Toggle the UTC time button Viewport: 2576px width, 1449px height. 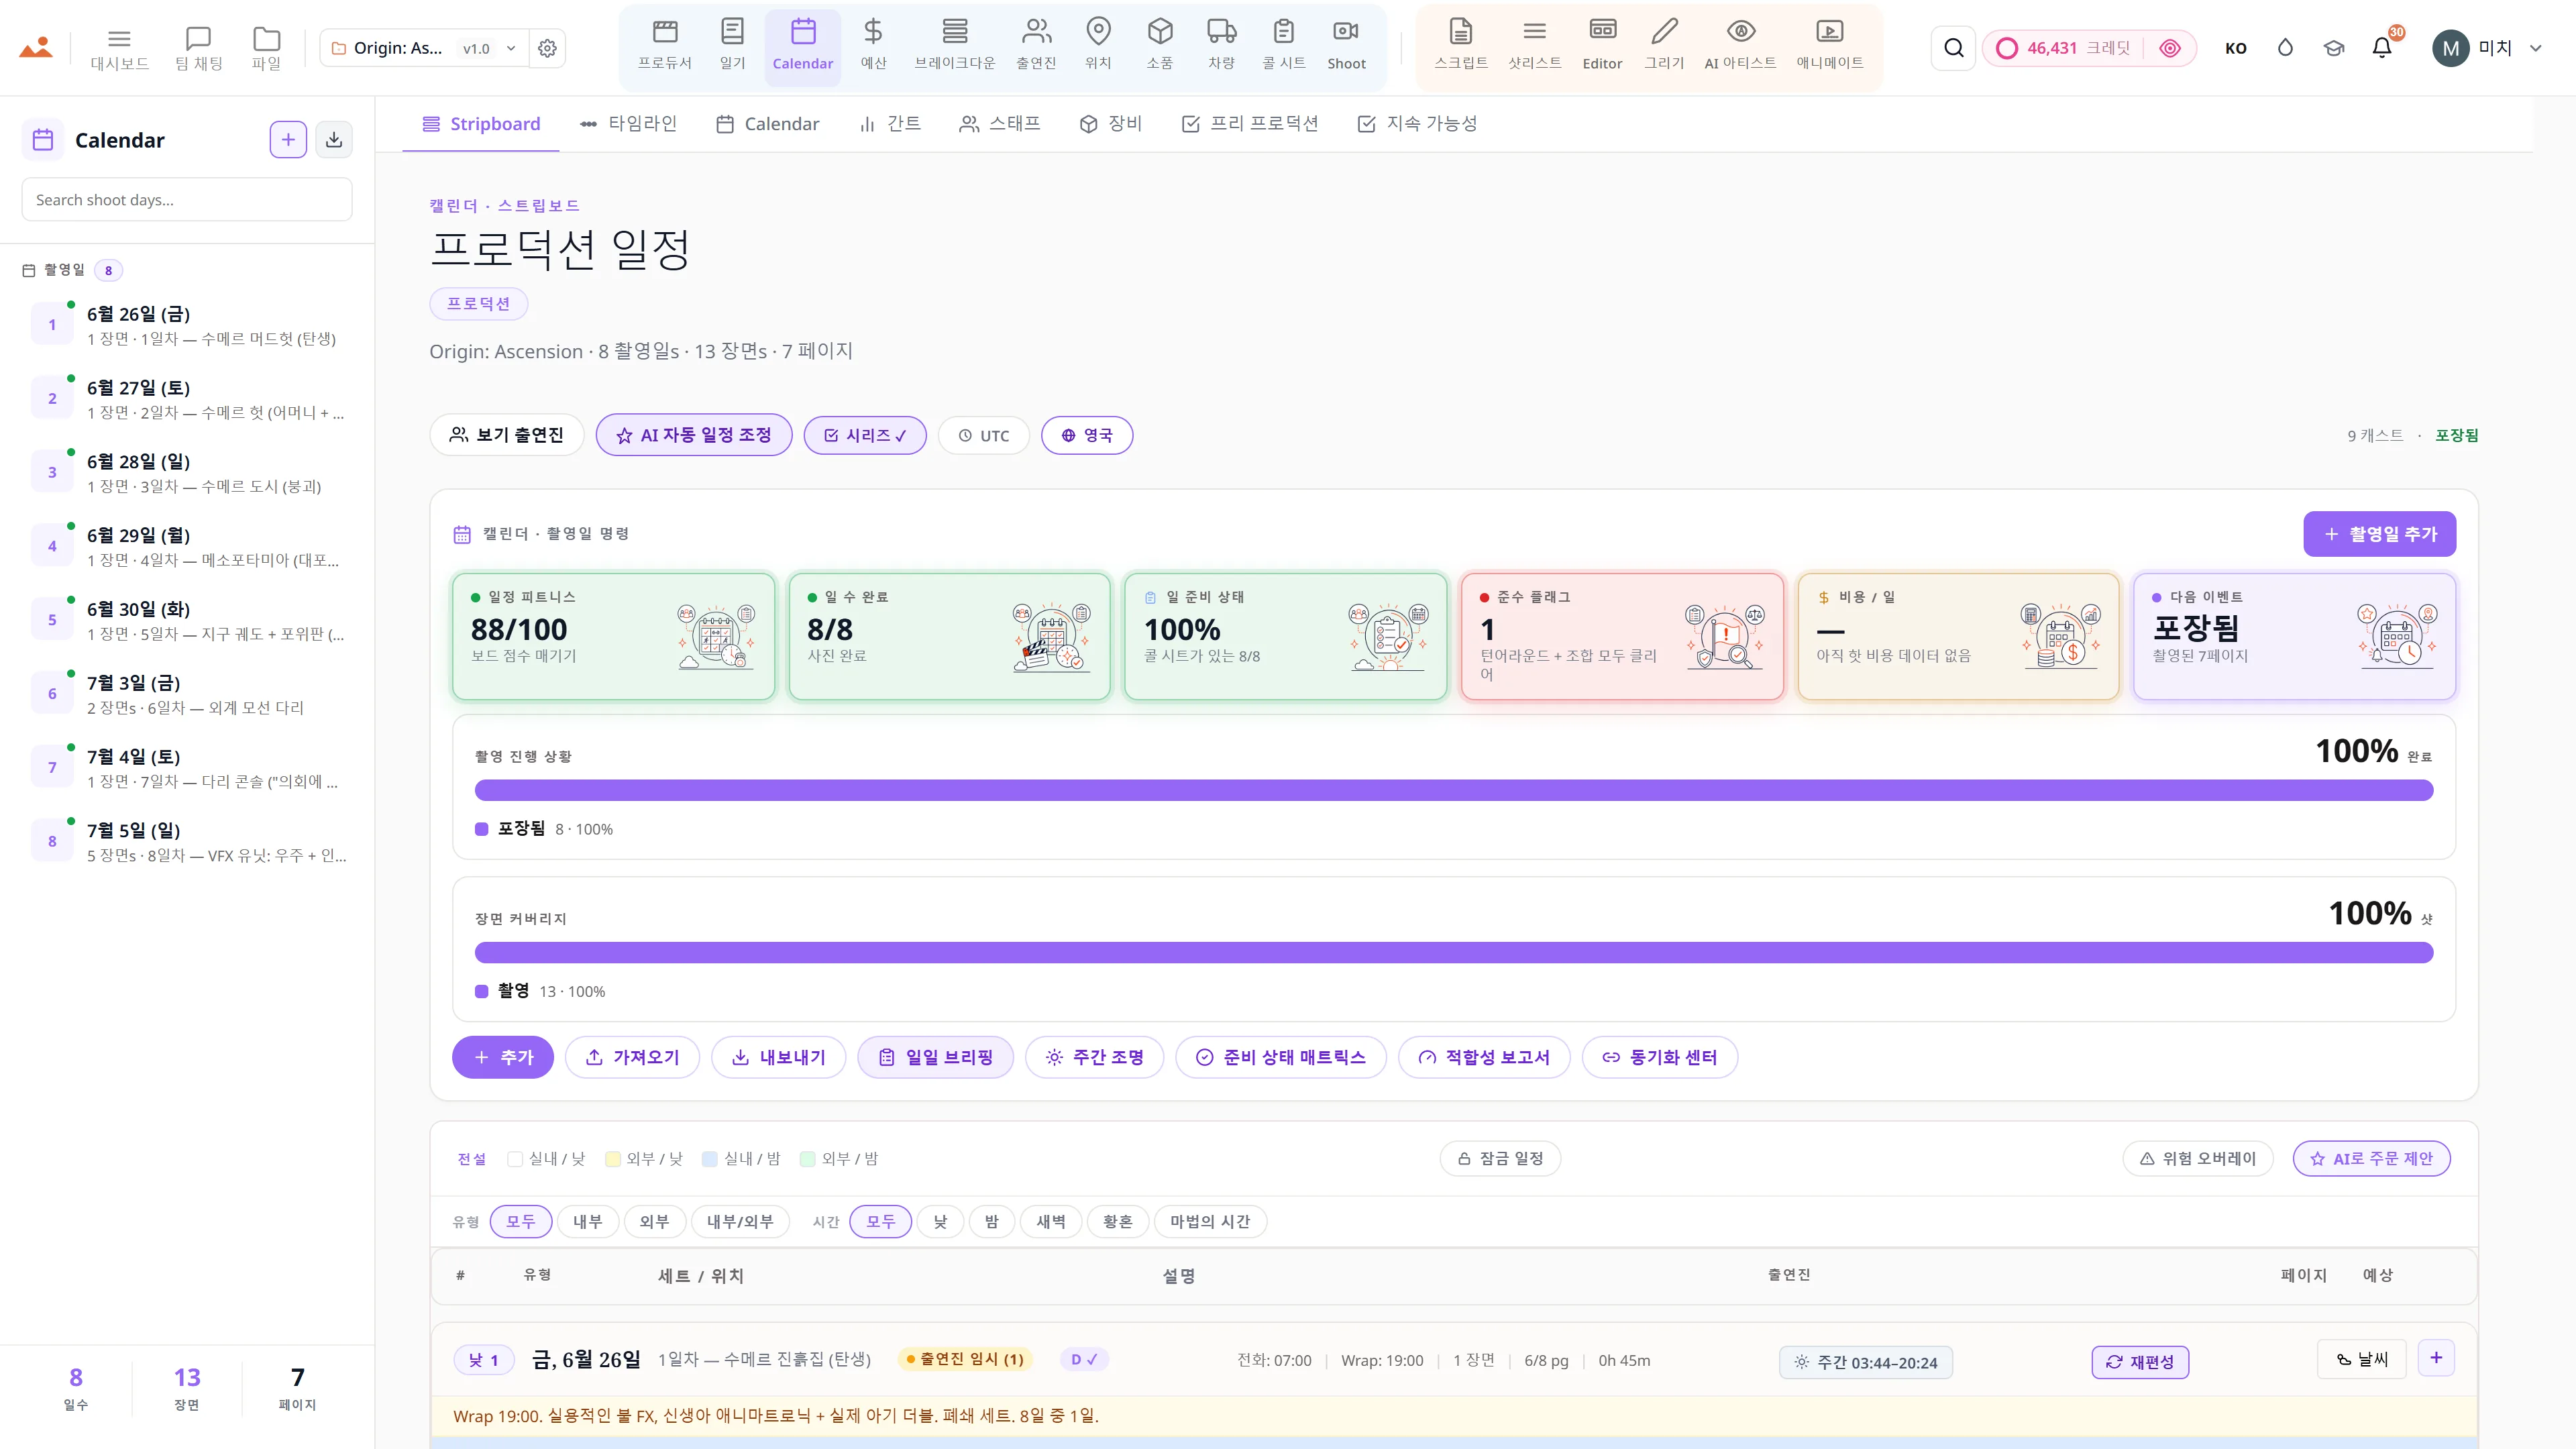984,435
